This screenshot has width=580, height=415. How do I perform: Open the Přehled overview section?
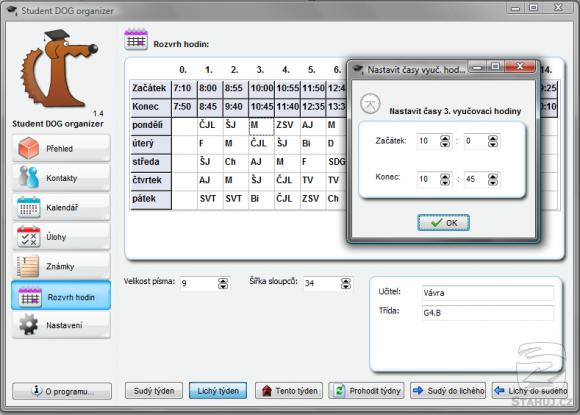(x=61, y=148)
